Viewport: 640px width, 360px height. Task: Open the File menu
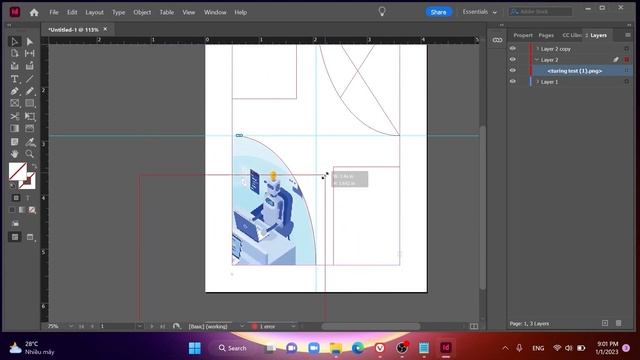(54, 12)
